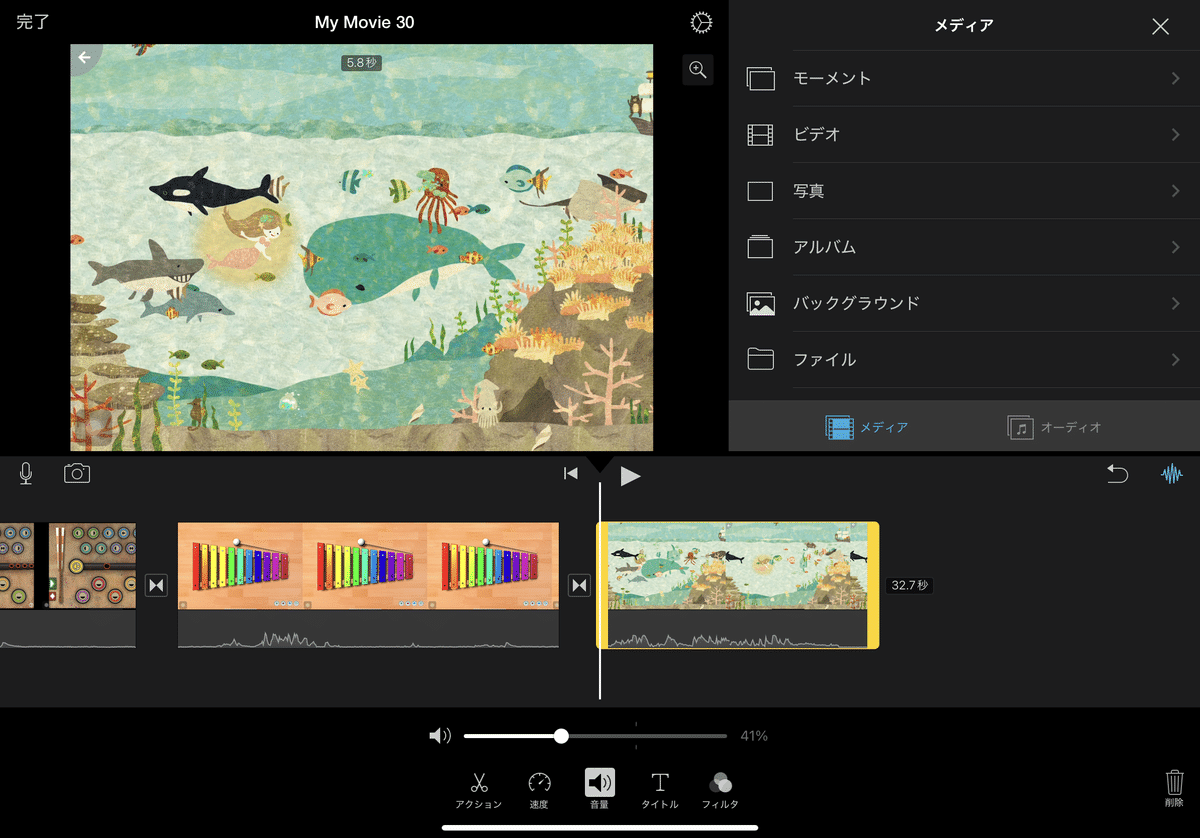Tap the microphone voiceover icon

[x=26, y=474]
